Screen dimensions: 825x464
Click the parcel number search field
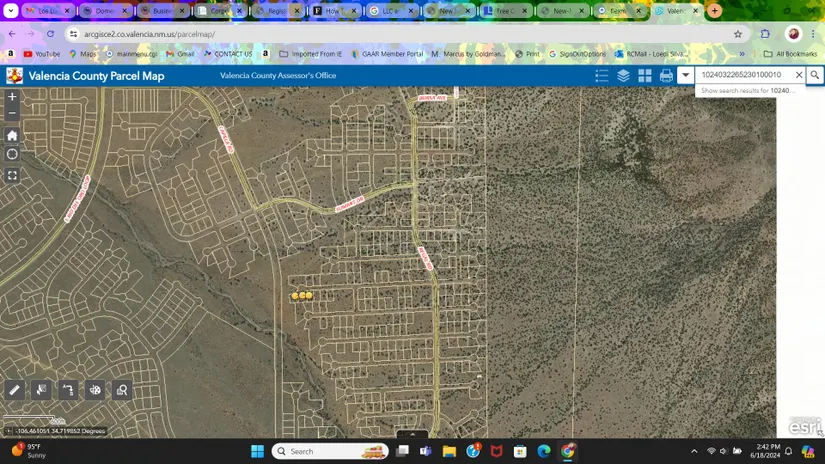coord(744,75)
